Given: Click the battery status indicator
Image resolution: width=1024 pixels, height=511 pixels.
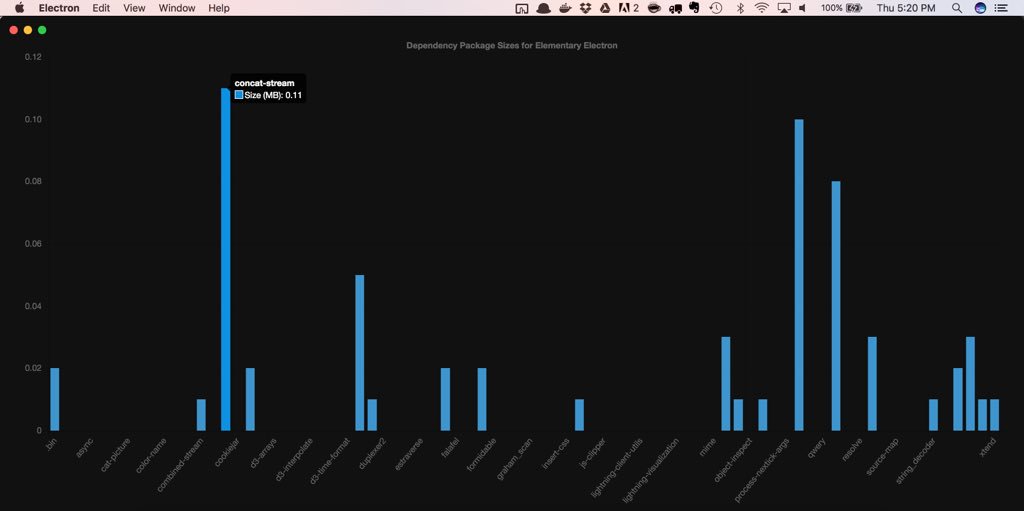Looking at the screenshot, I should click(x=842, y=8).
